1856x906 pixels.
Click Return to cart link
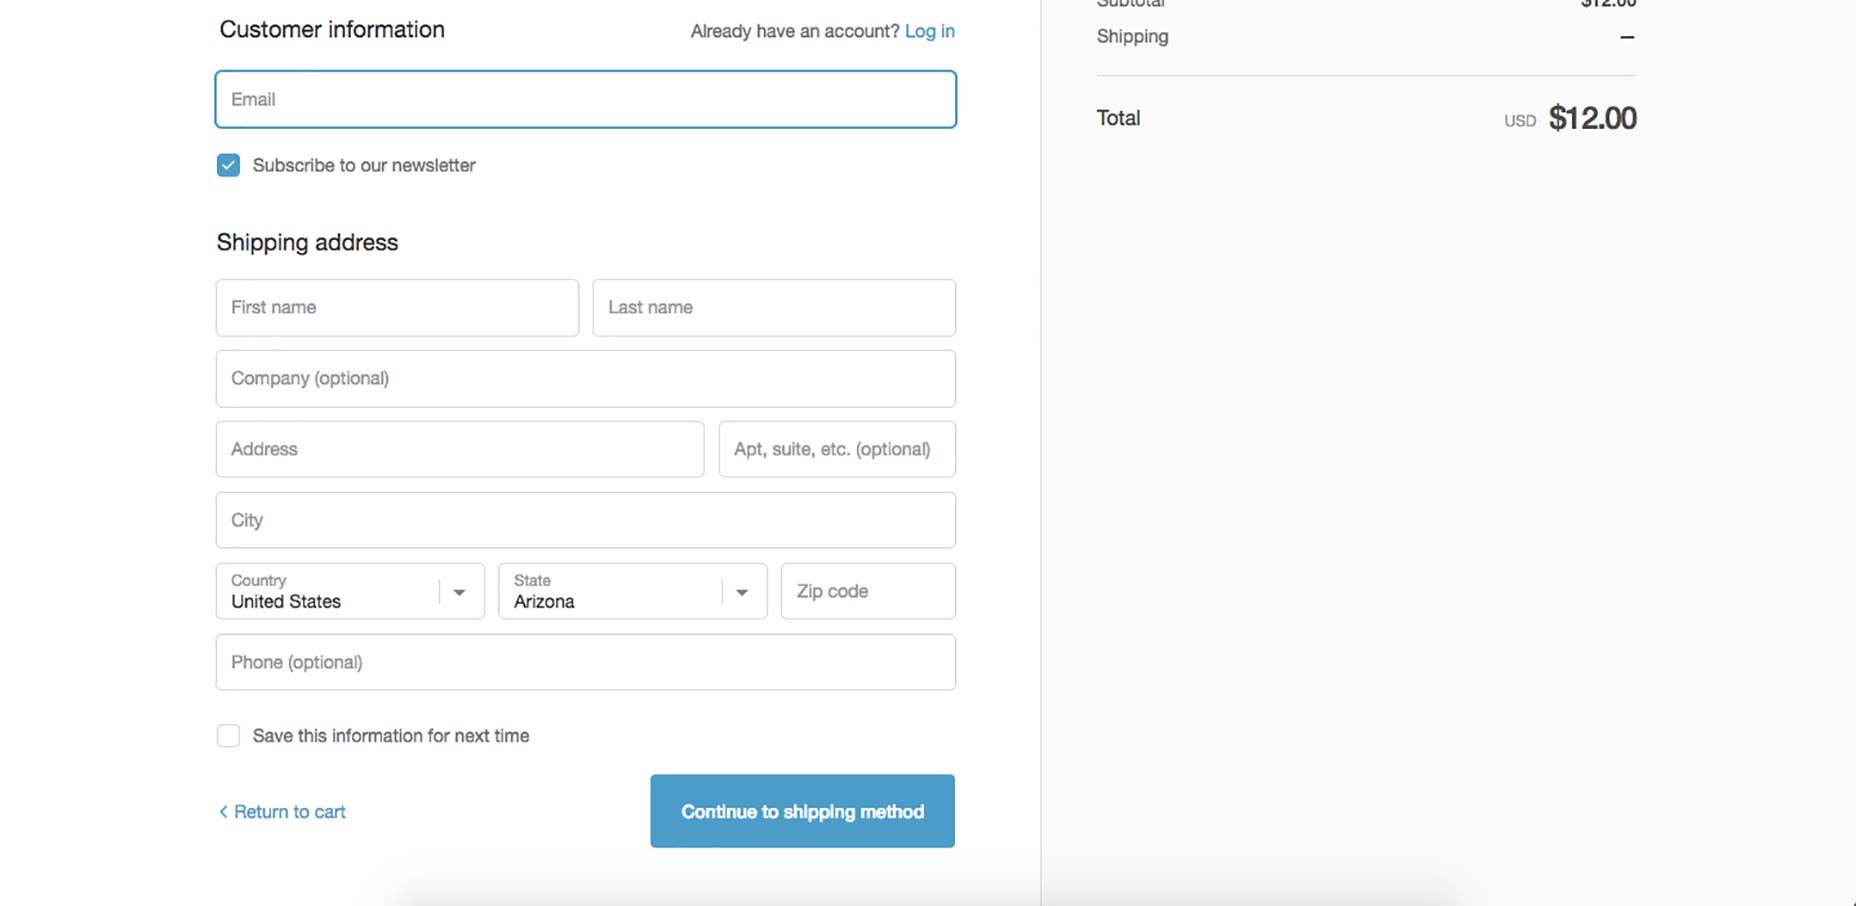282,812
